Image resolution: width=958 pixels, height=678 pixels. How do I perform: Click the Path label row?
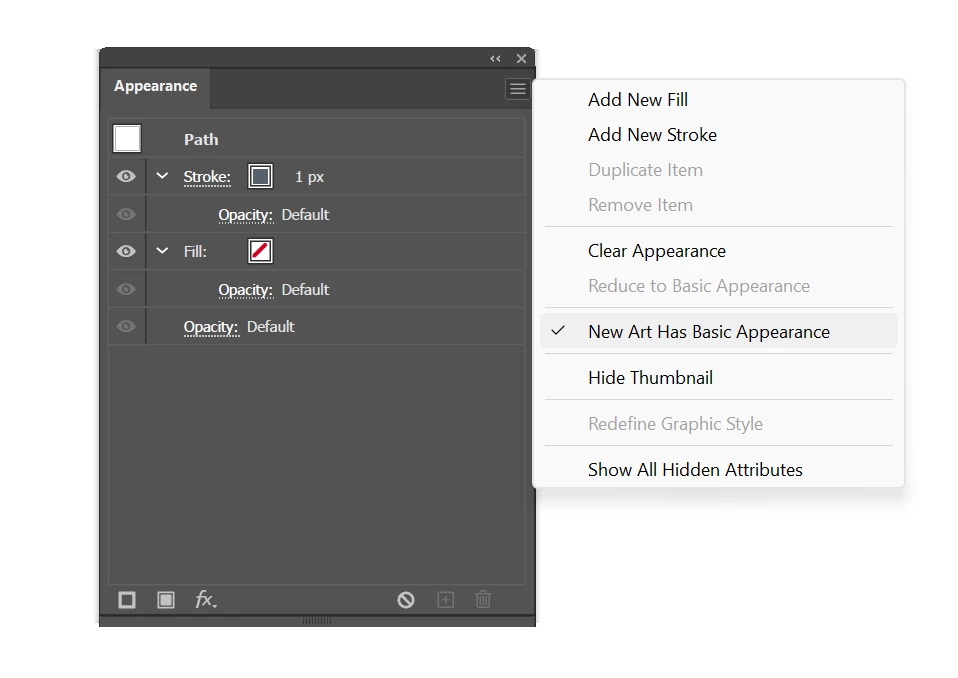317,139
